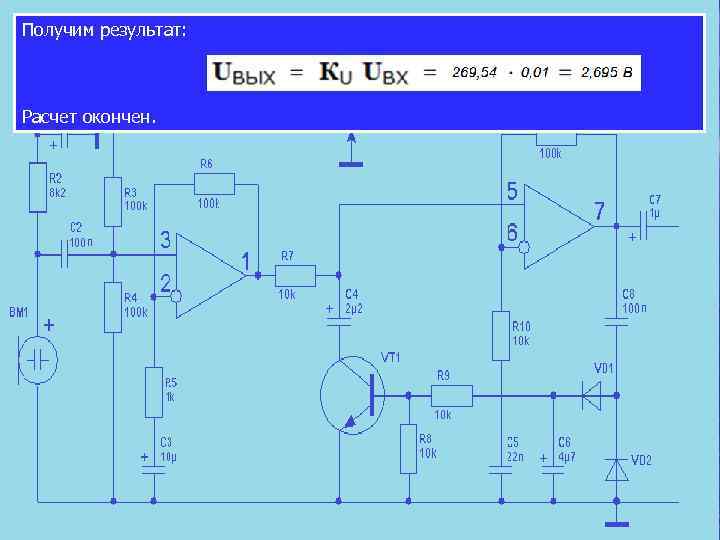Select the VD1 diode symbol
720x540 pixels.
coord(591,395)
